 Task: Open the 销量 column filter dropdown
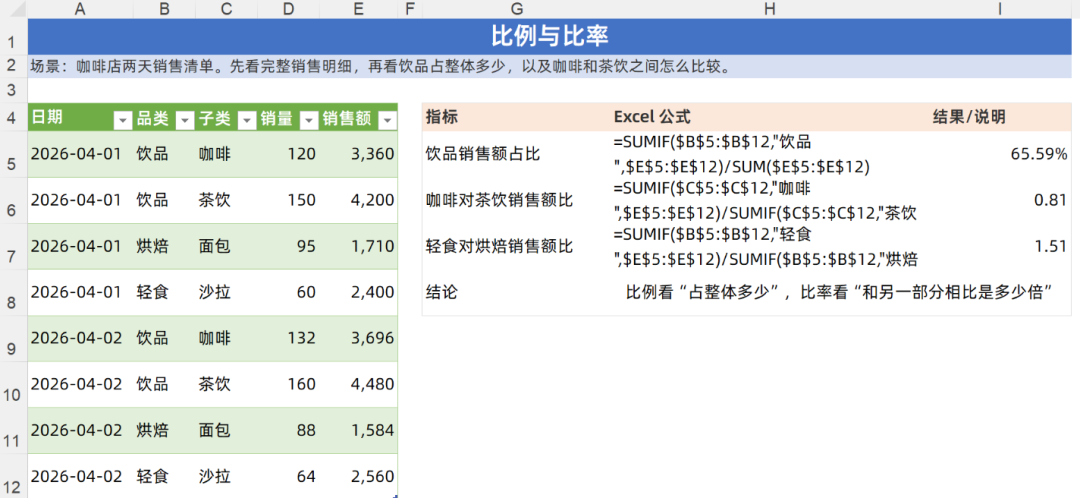tap(310, 121)
